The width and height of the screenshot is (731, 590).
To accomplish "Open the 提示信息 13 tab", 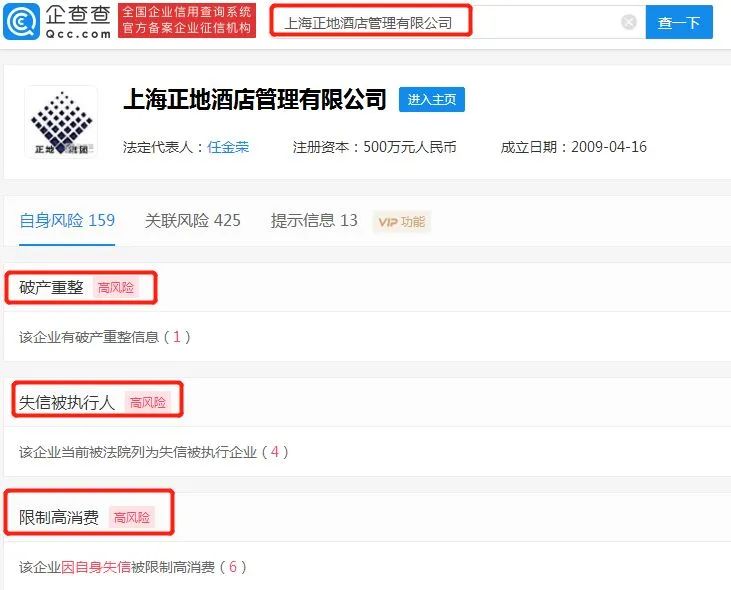I will 314,220.
